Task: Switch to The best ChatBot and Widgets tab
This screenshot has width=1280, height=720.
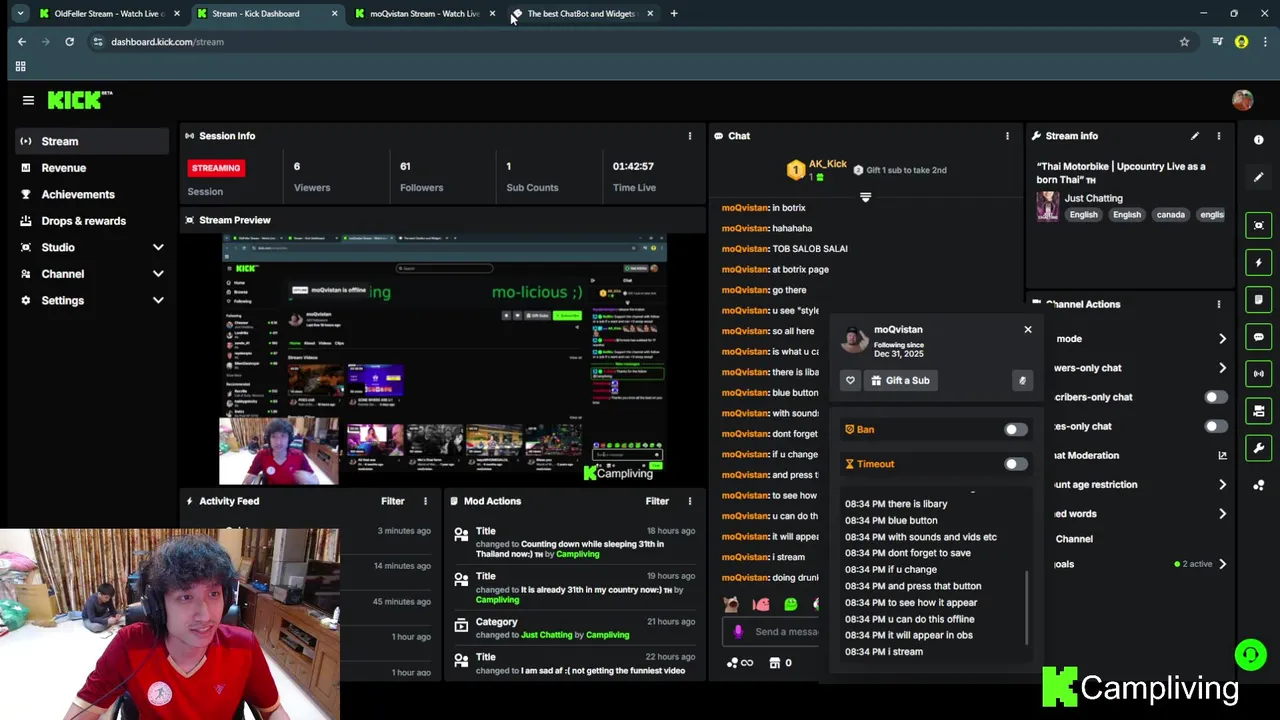Action: point(582,14)
